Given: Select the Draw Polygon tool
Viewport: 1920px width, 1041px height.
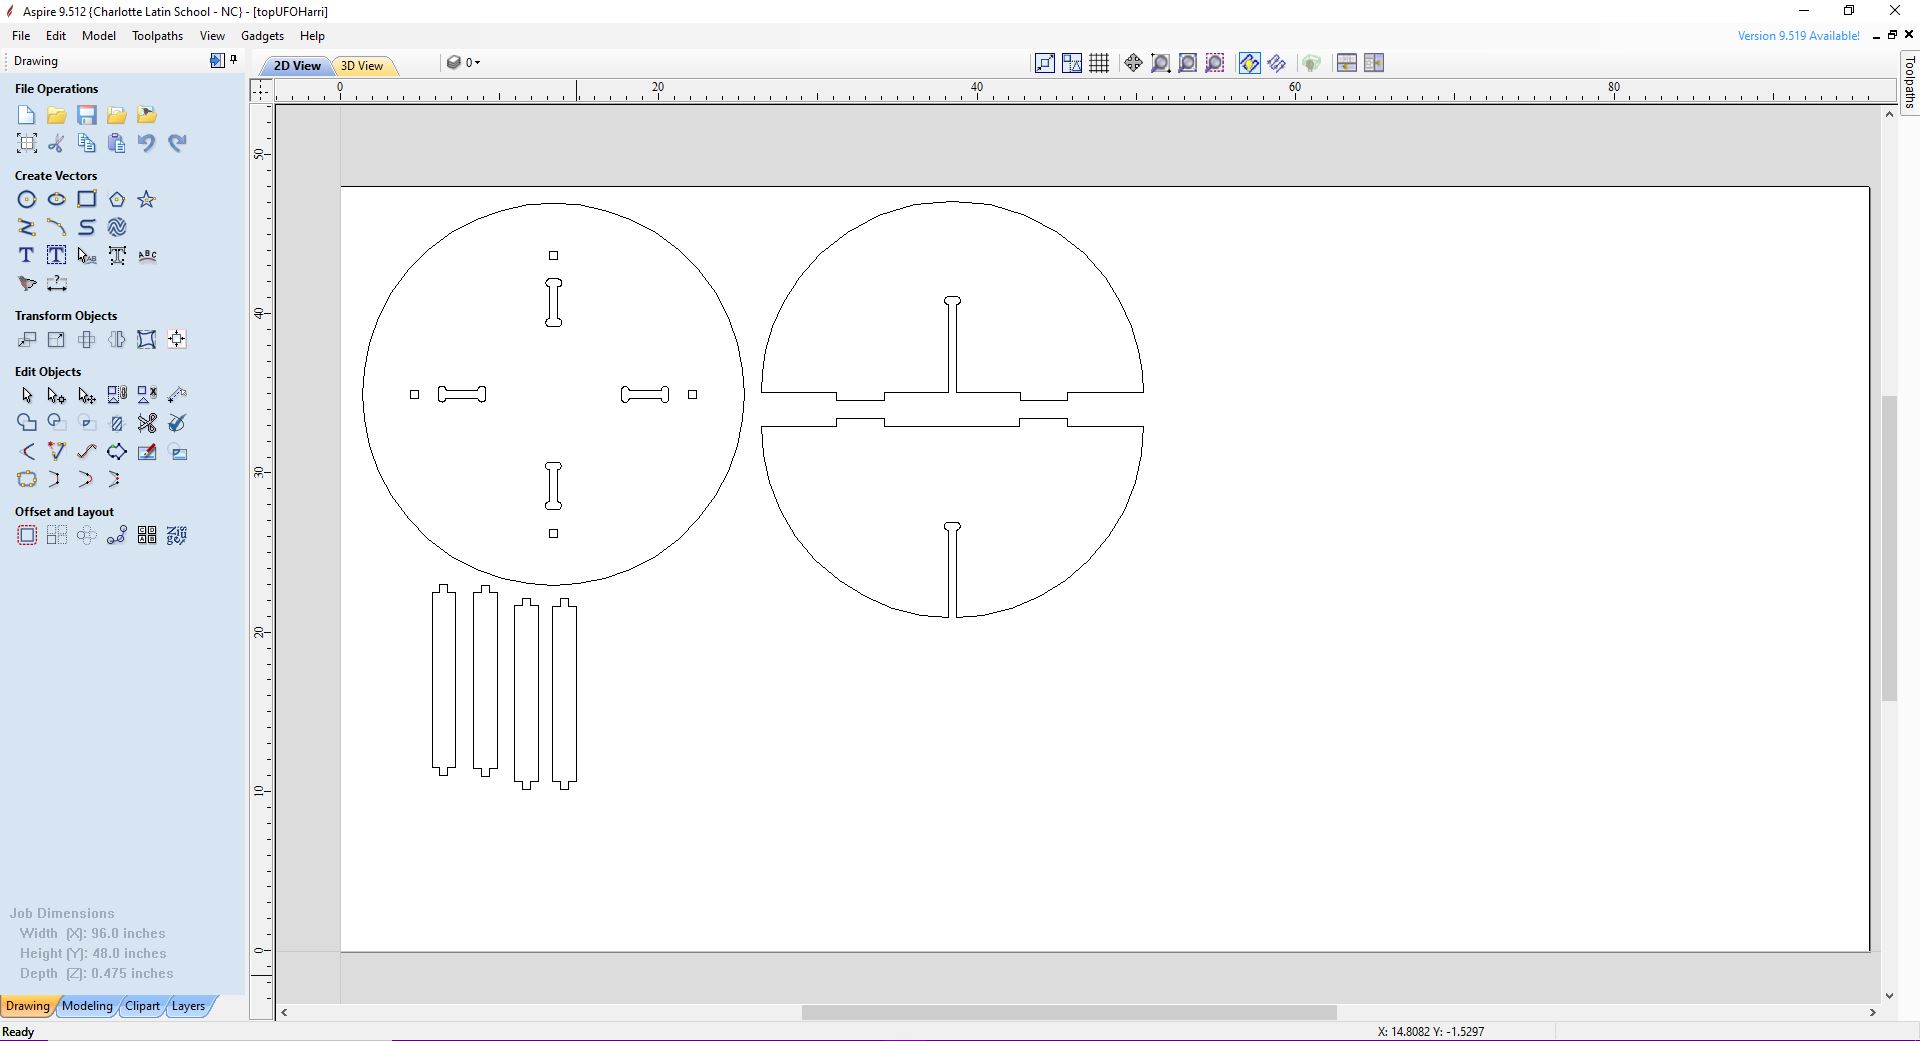Looking at the screenshot, I should click(117, 199).
